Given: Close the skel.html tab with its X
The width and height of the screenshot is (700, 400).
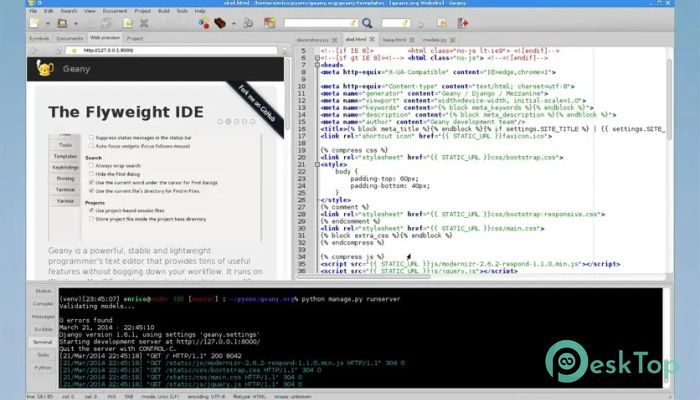Looking at the screenshot, I should (x=372, y=39).
